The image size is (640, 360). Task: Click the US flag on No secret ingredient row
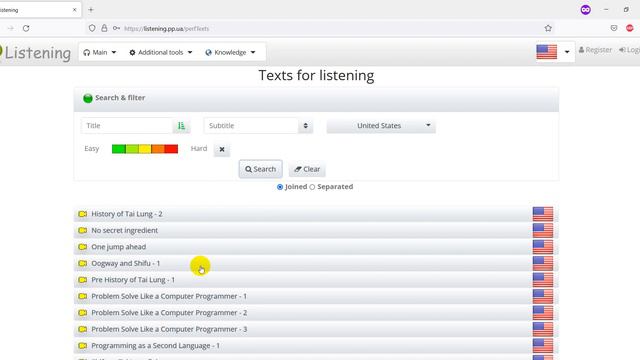pos(543,230)
